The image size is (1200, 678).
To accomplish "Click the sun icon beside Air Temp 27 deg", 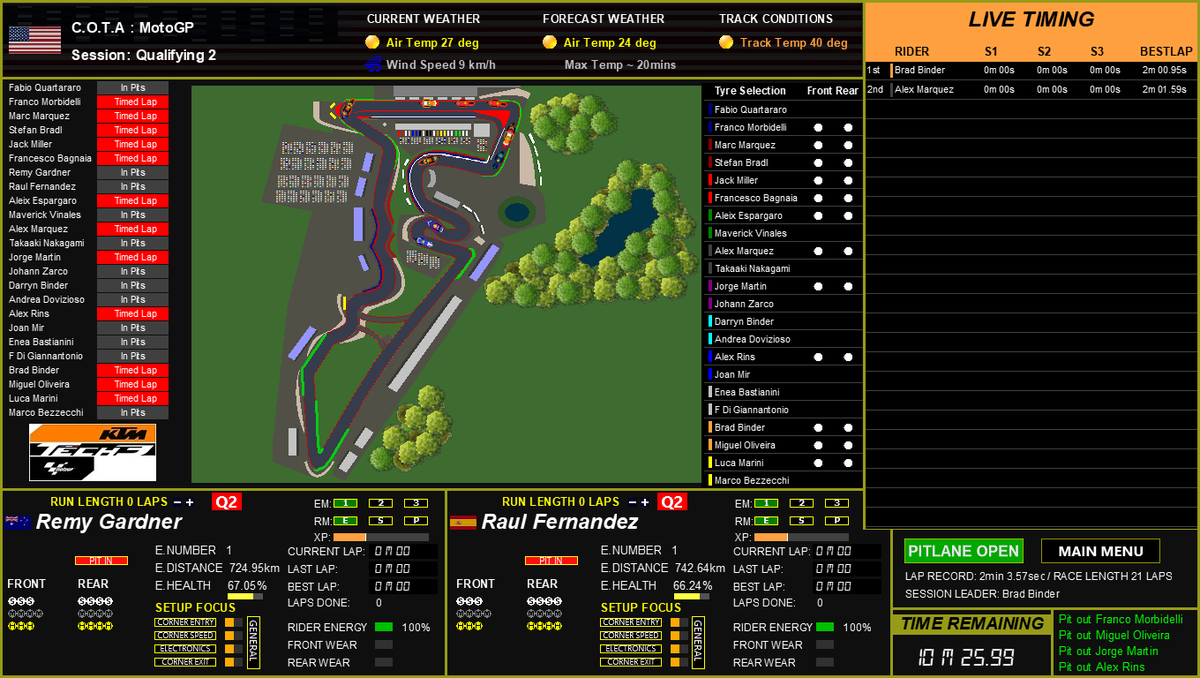I will click(x=372, y=42).
